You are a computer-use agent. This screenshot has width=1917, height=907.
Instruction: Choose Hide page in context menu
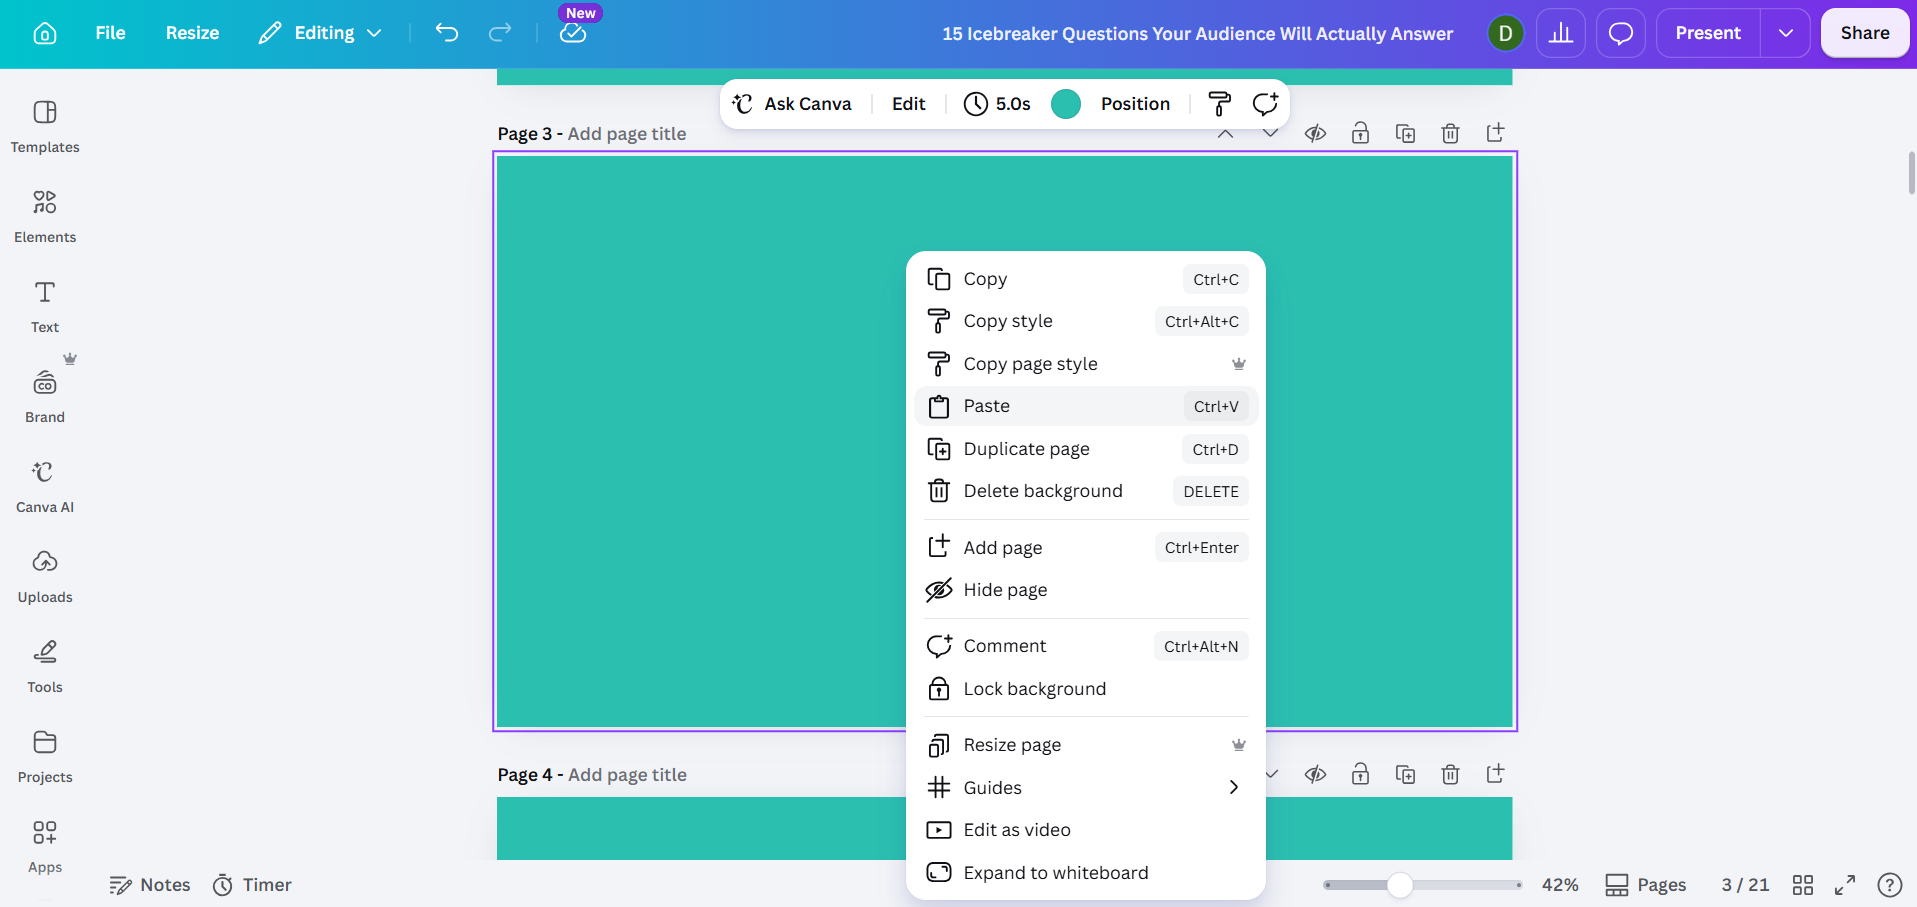[x=1086, y=590]
